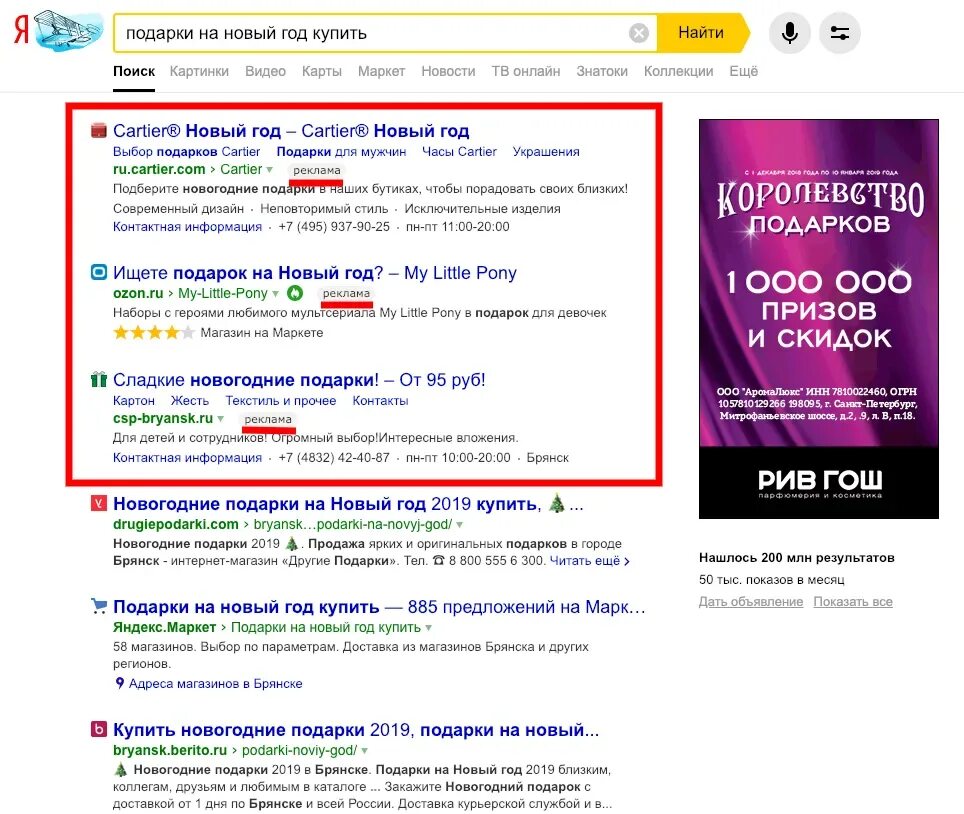Open Адреса магазинов в Брянске link
The width and height of the screenshot is (964, 814).
coord(216,683)
